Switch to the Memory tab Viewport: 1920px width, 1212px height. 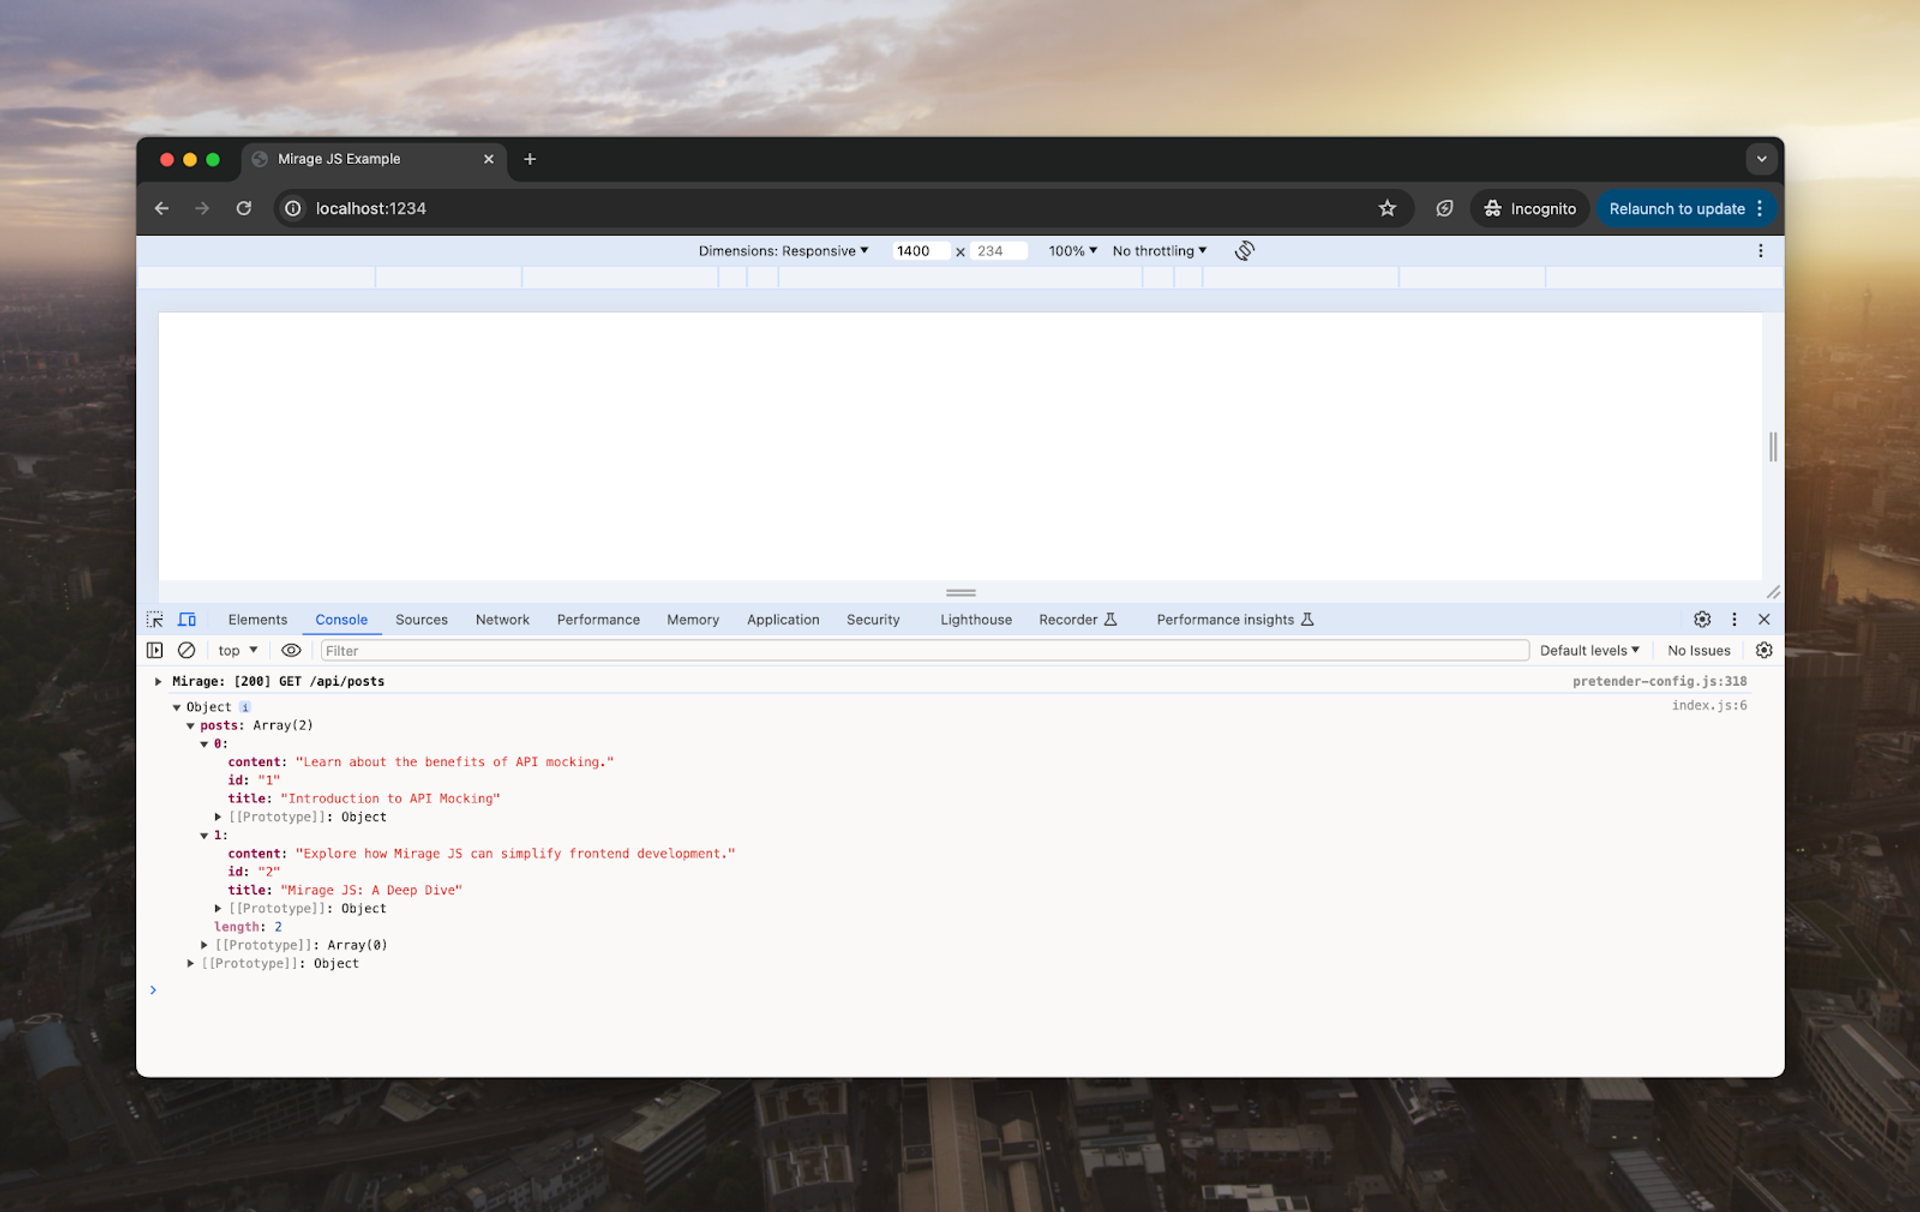pos(692,620)
